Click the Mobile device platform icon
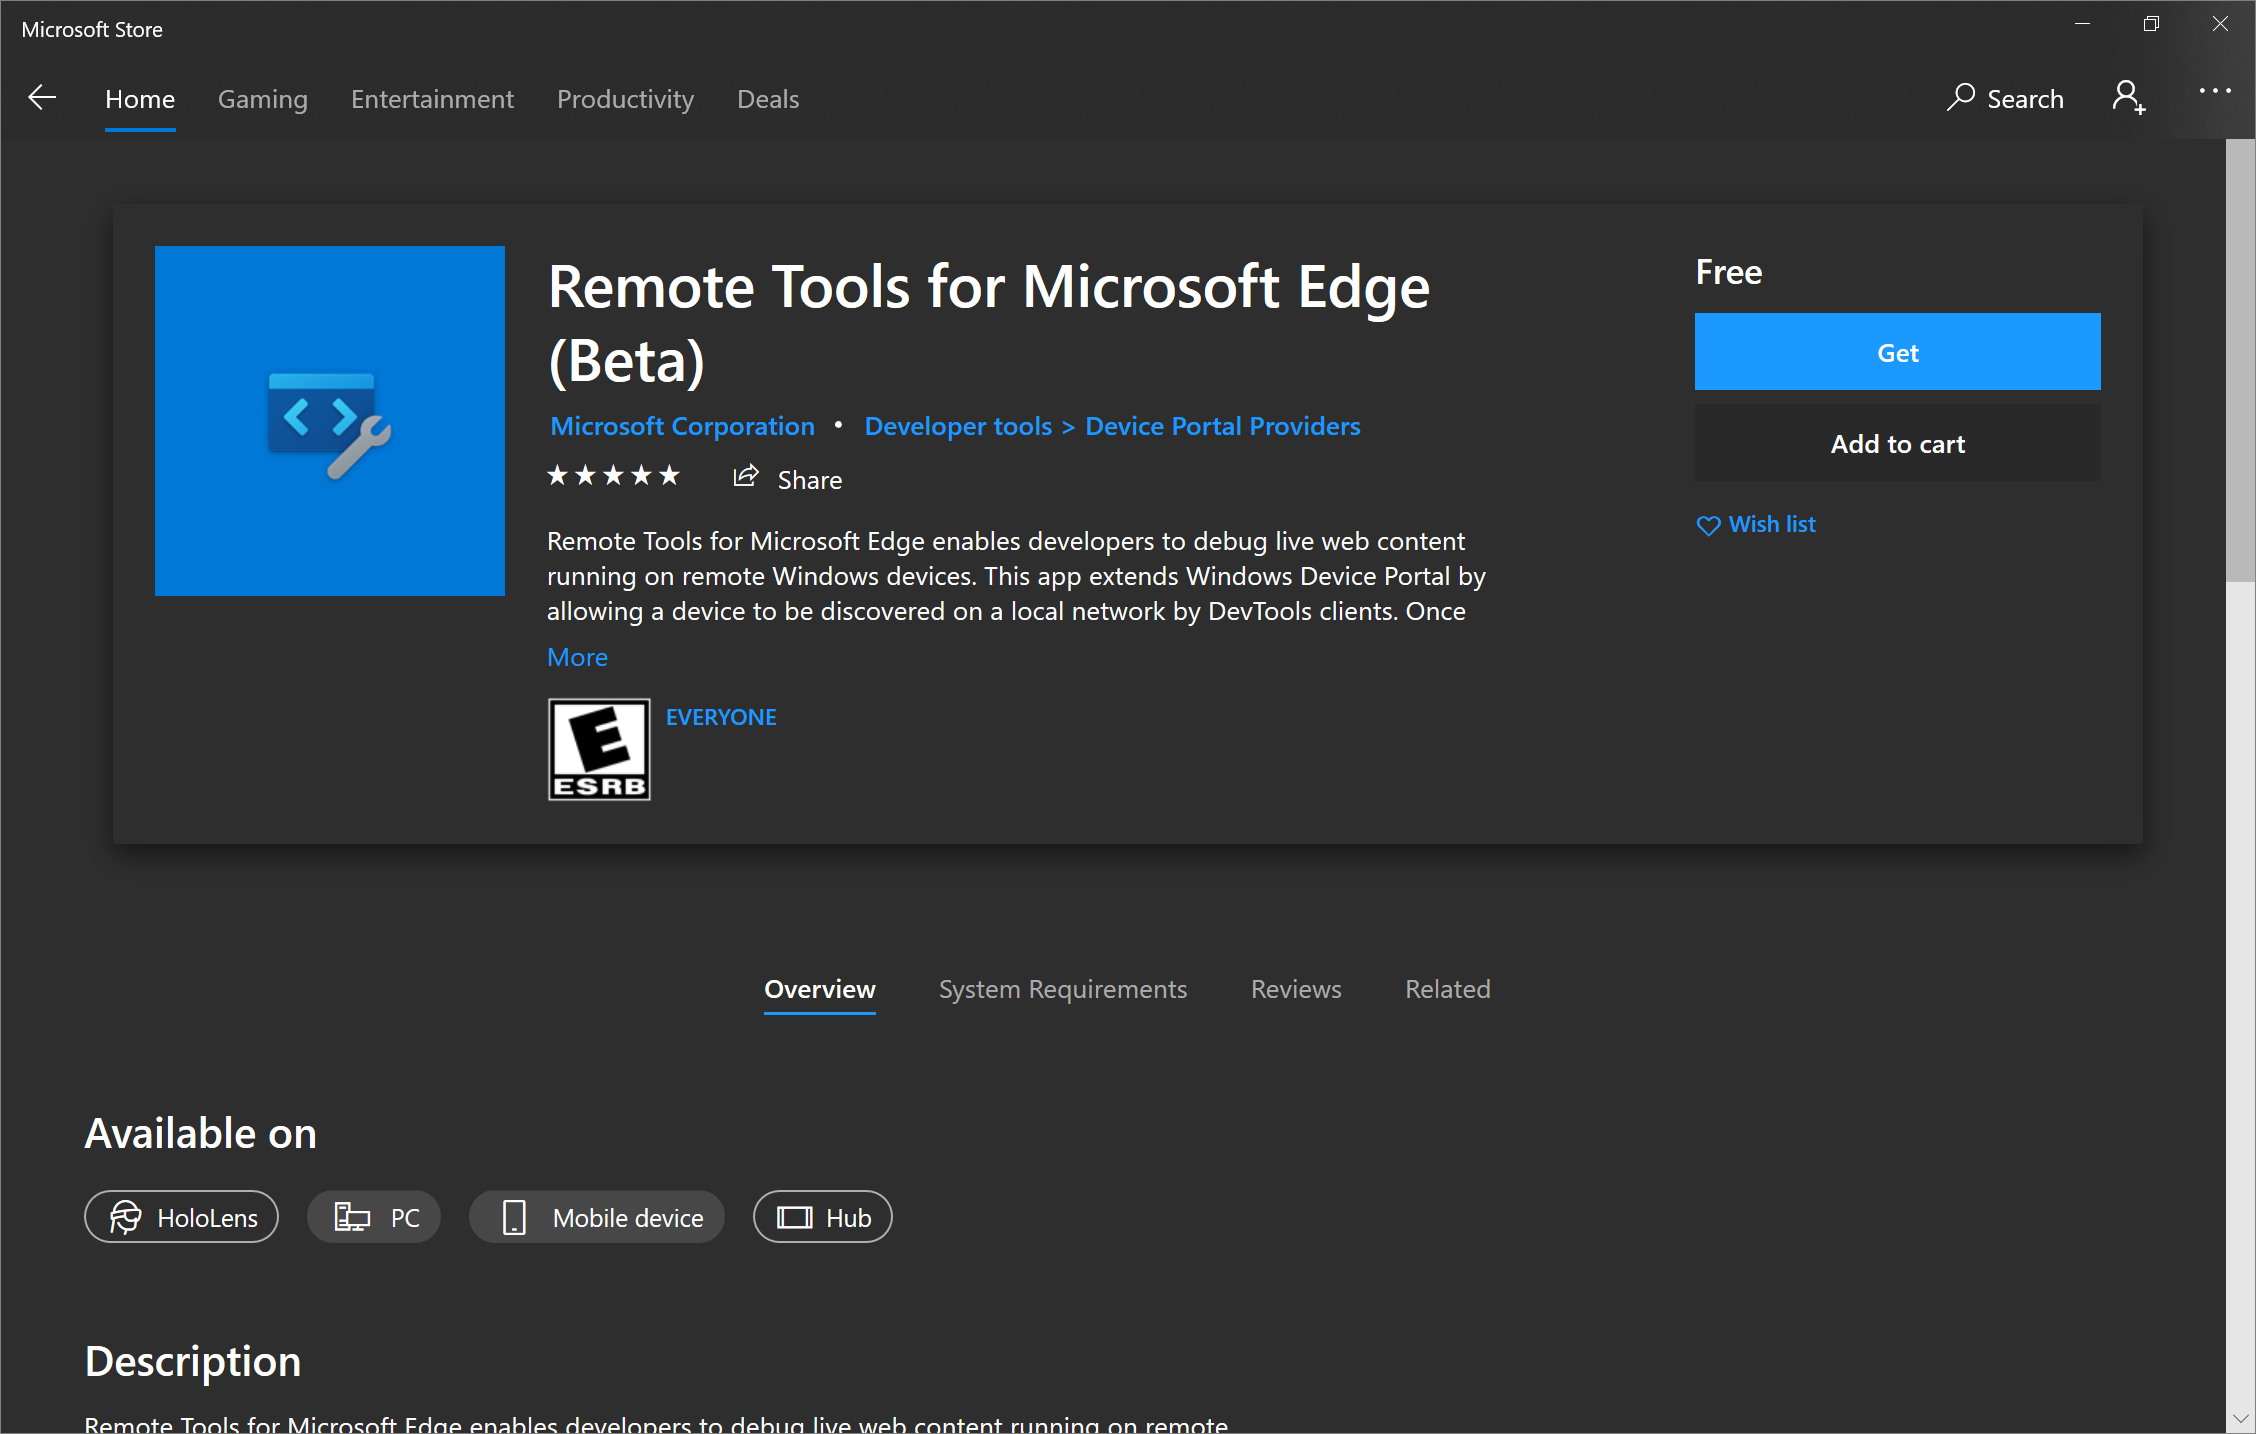The width and height of the screenshot is (2256, 1434). pos(511,1217)
